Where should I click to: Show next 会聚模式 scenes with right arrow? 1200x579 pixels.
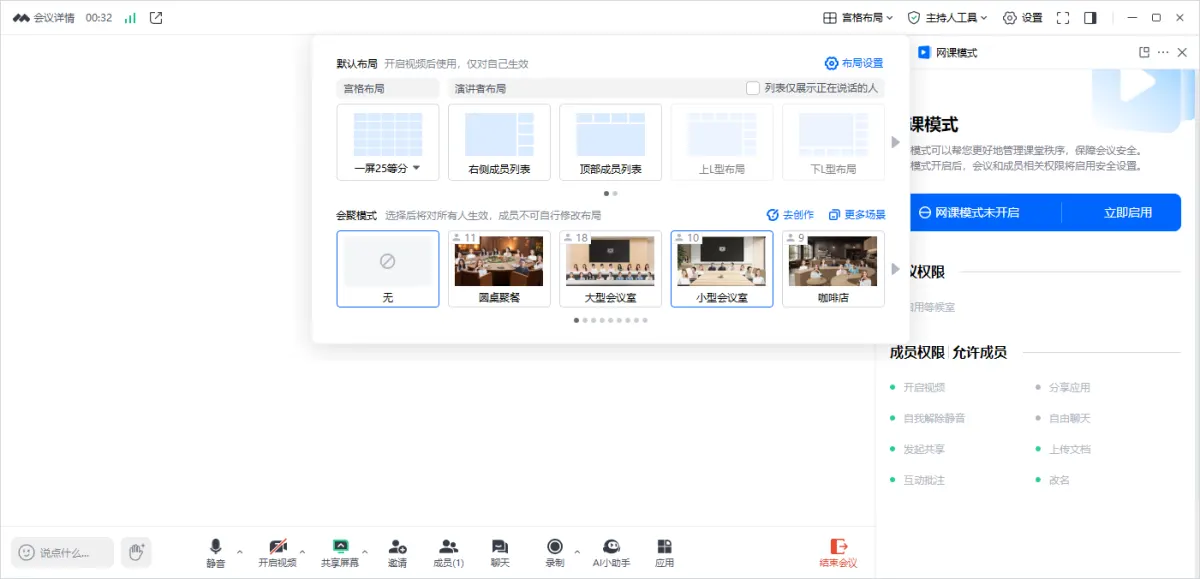[x=896, y=268]
